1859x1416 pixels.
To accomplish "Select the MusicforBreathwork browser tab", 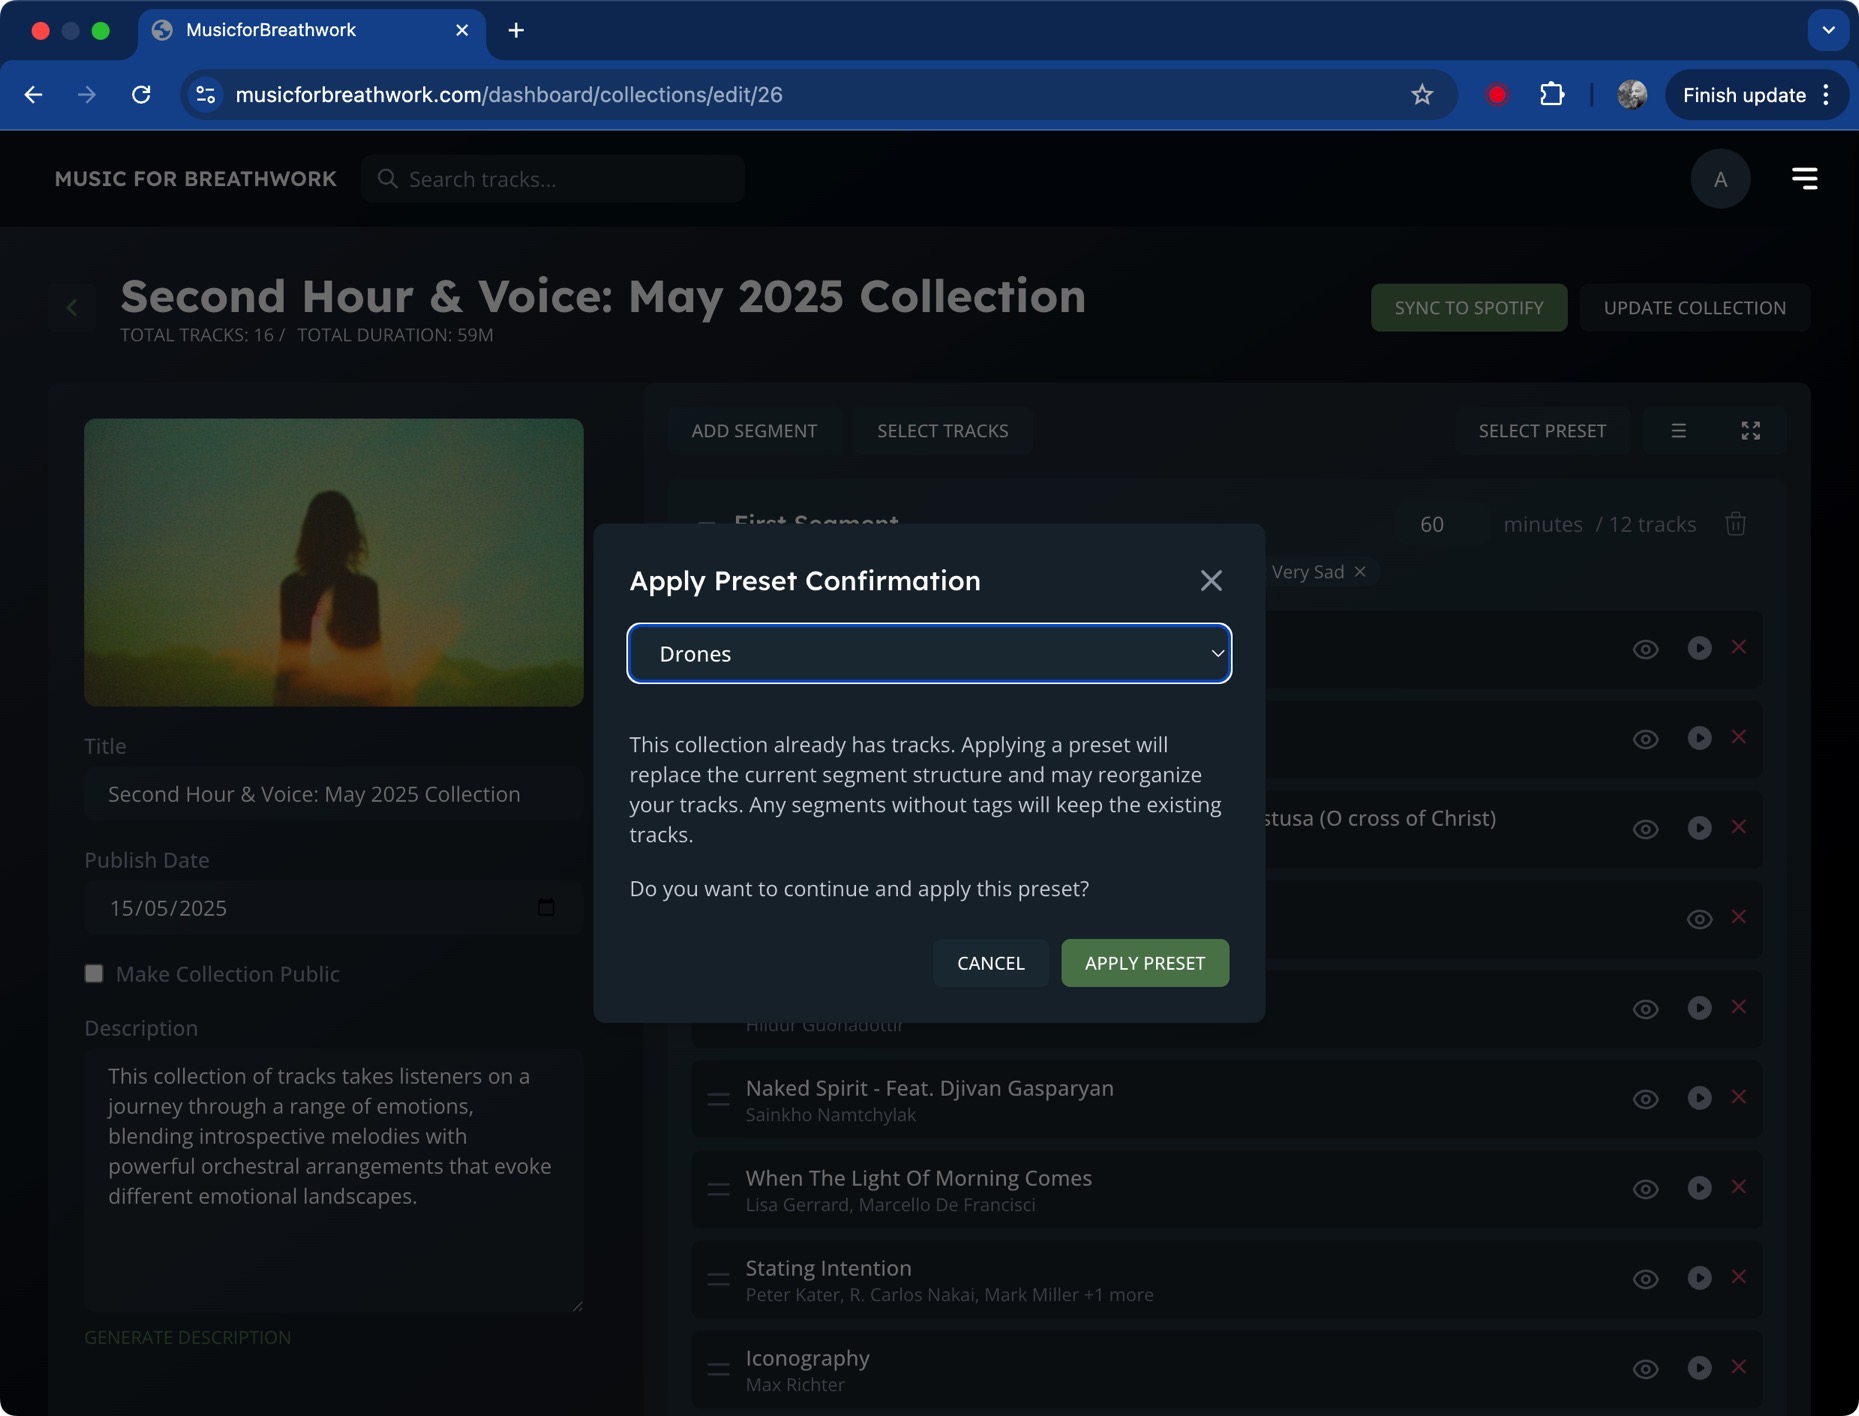I will (x=311, y=30).
